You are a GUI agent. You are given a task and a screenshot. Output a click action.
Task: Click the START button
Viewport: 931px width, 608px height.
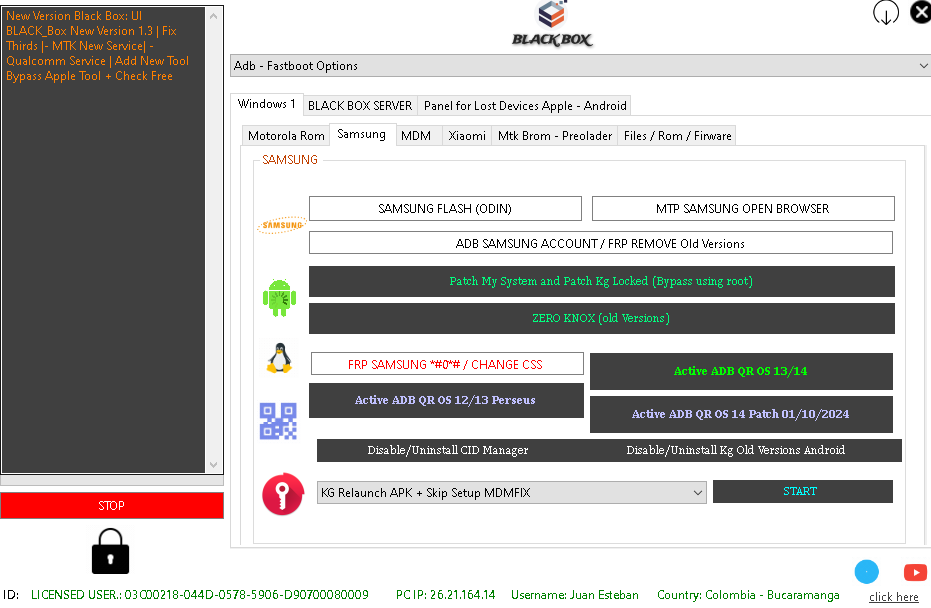(802, 491)
